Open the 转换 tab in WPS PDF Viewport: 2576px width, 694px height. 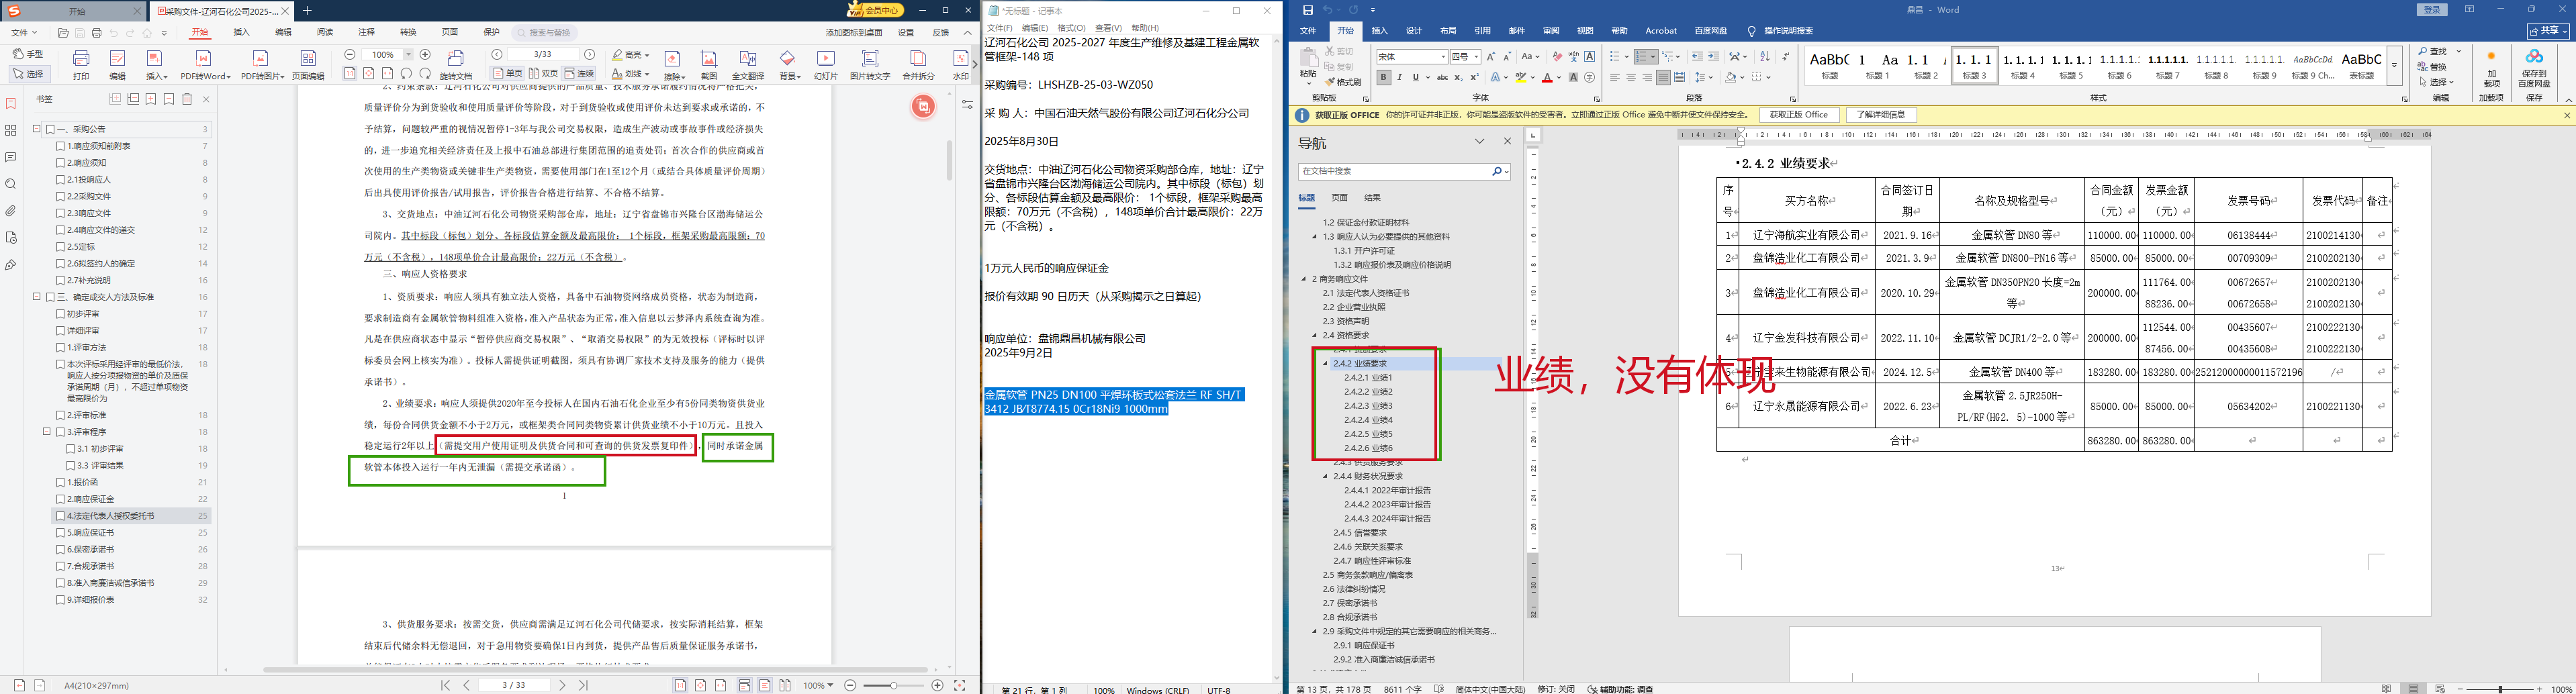point(408,33)
